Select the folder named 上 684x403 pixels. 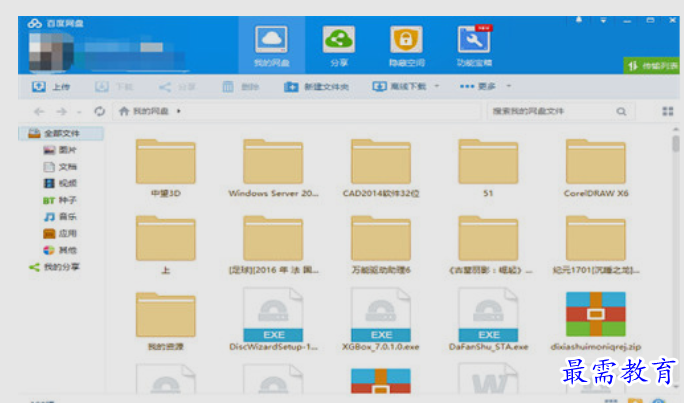(165, 245)
